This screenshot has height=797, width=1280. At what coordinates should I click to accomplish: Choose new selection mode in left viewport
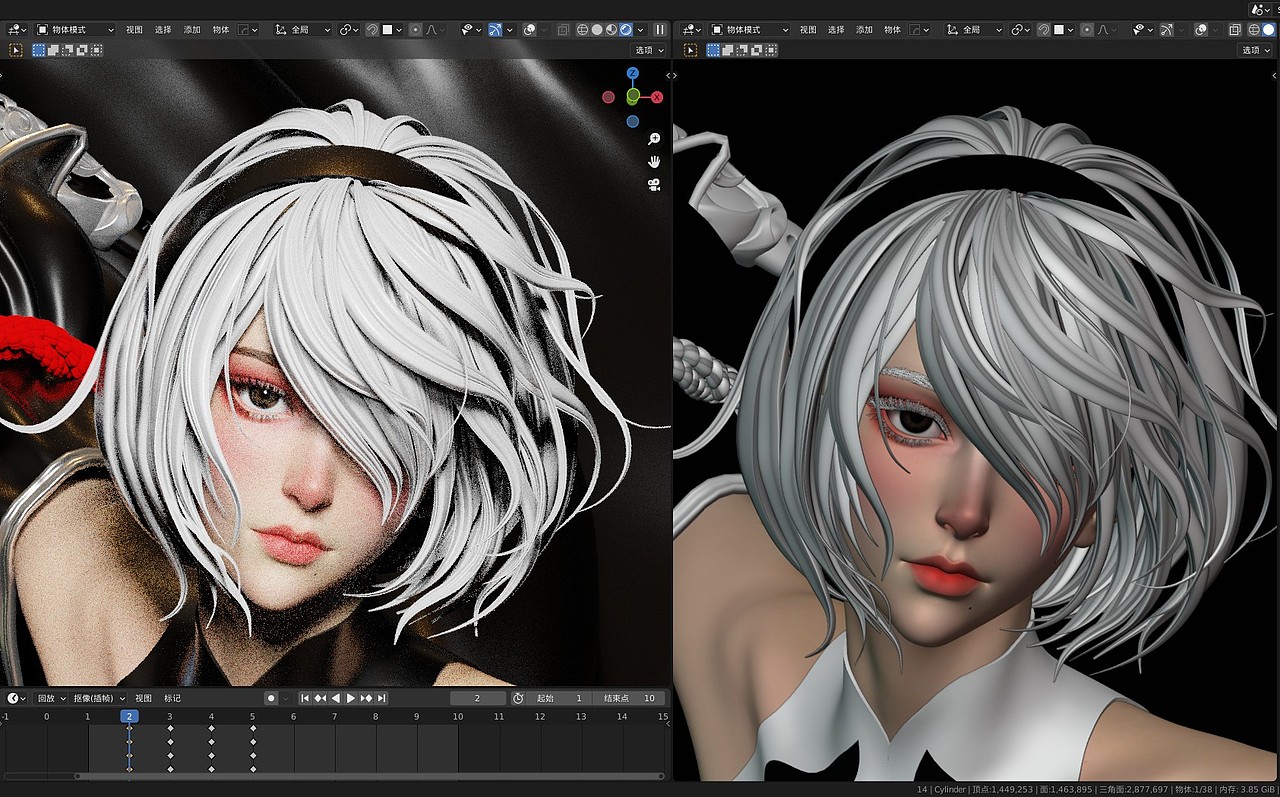(39, 50)
